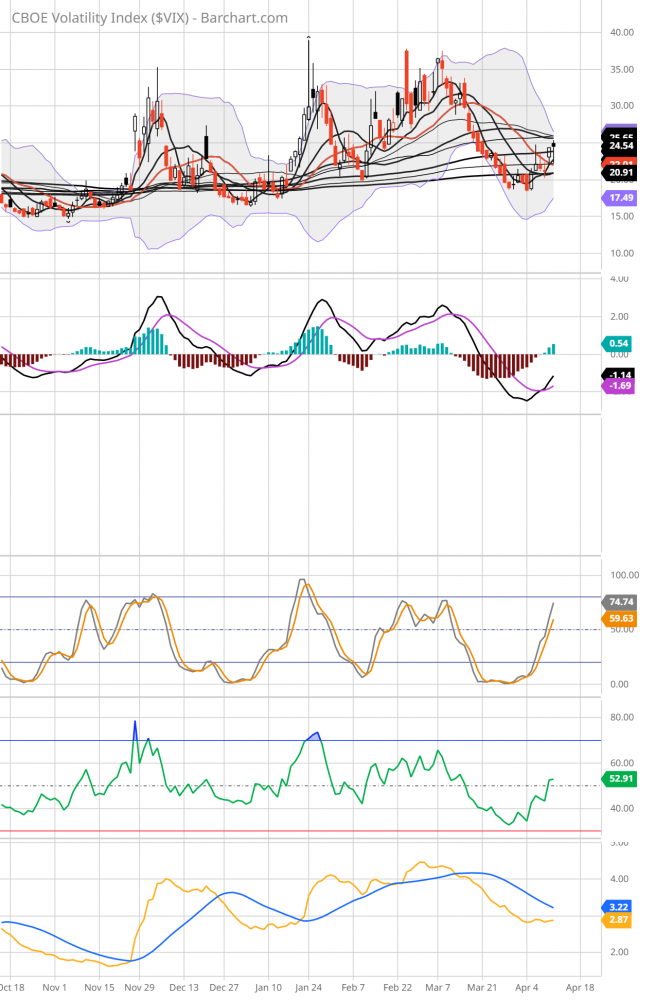Screen dimensions: 655x1000
Task: Select the green 52.91 RSI value label
Action: pos(622,776)
